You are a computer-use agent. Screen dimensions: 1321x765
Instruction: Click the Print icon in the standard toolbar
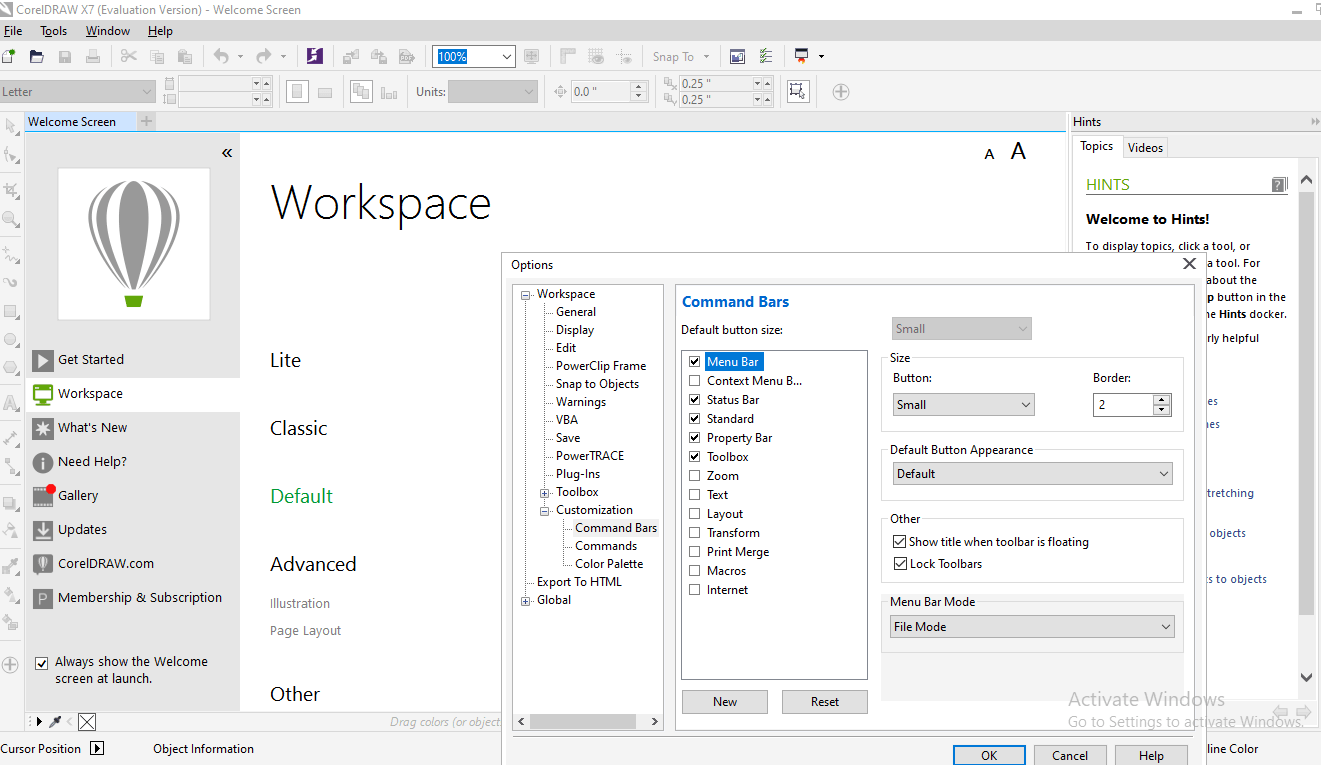[x=93, y=57]
